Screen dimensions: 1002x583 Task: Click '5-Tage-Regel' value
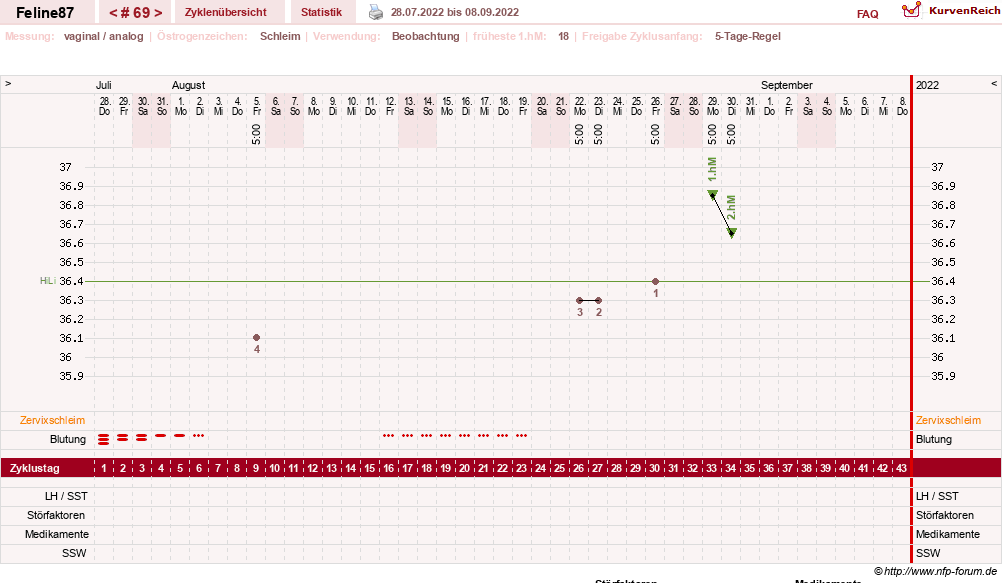pos(748,36)
